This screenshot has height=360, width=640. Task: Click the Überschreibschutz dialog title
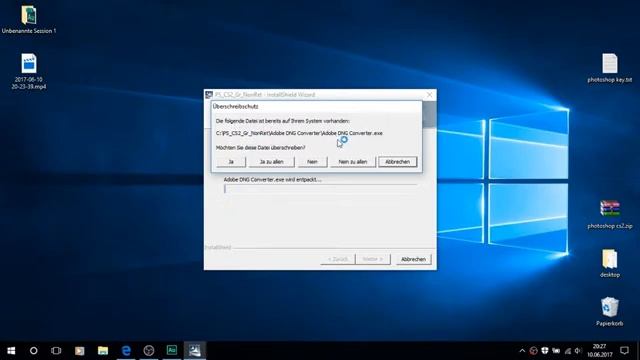[x=236, y=107]
